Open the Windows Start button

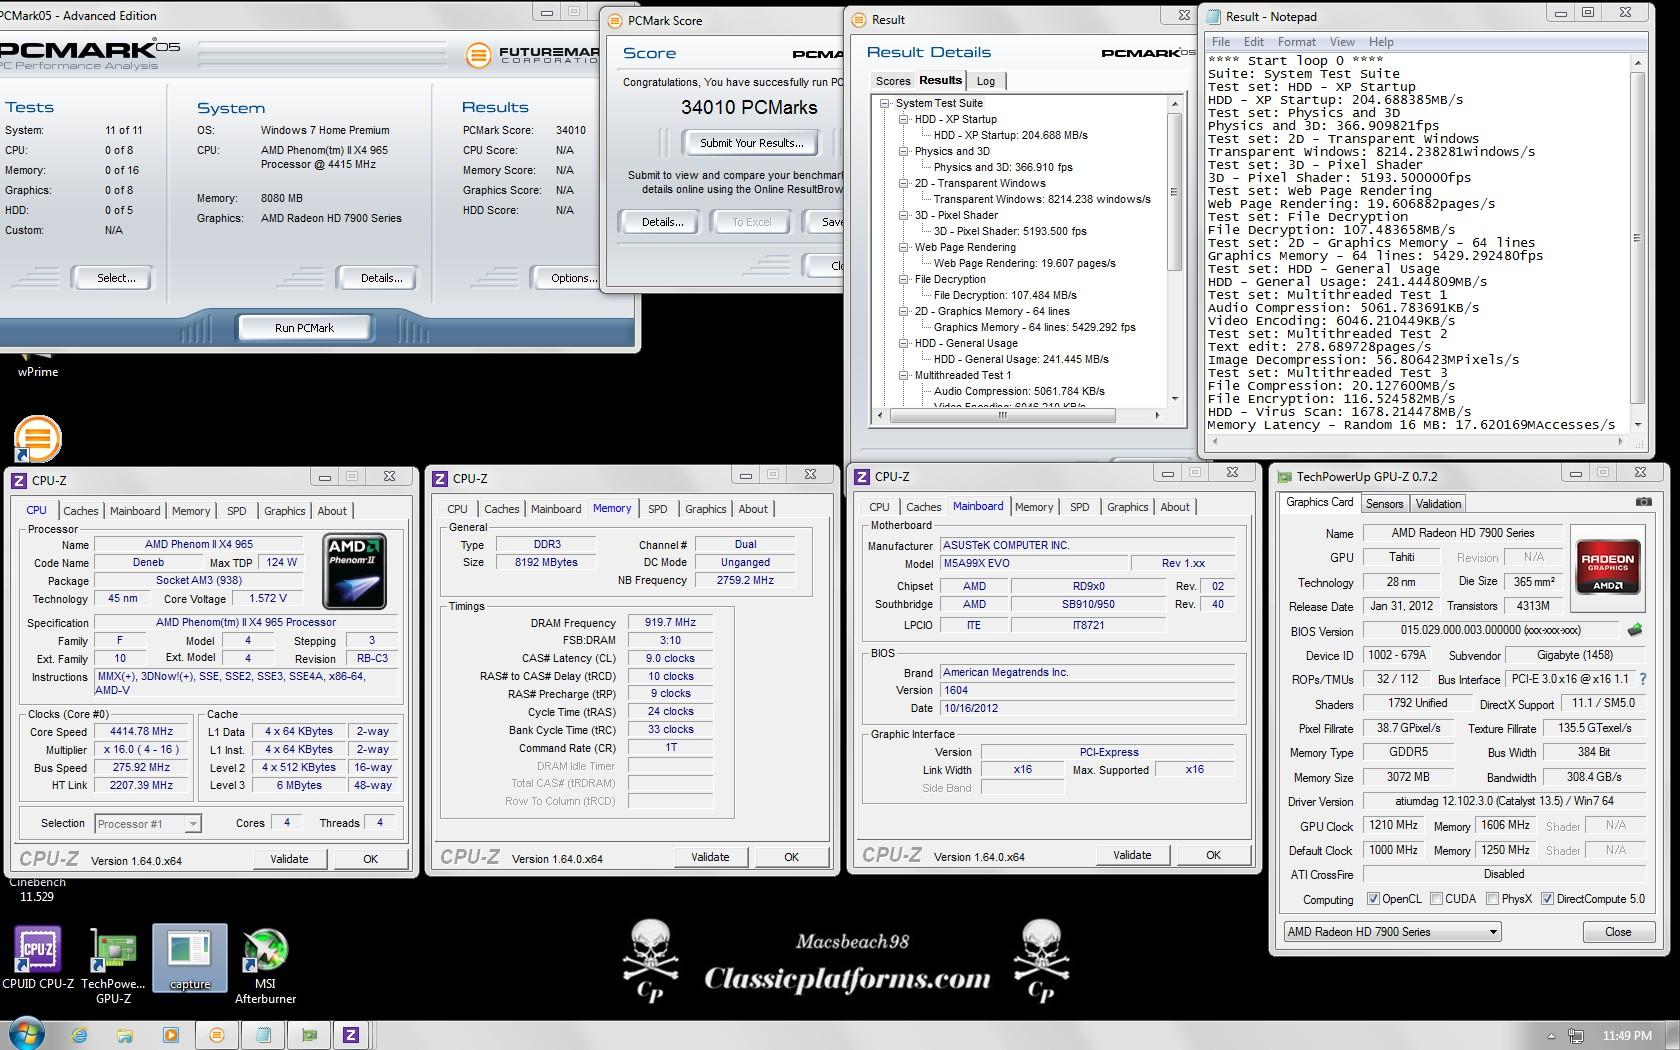click(x=26, y=1035)
